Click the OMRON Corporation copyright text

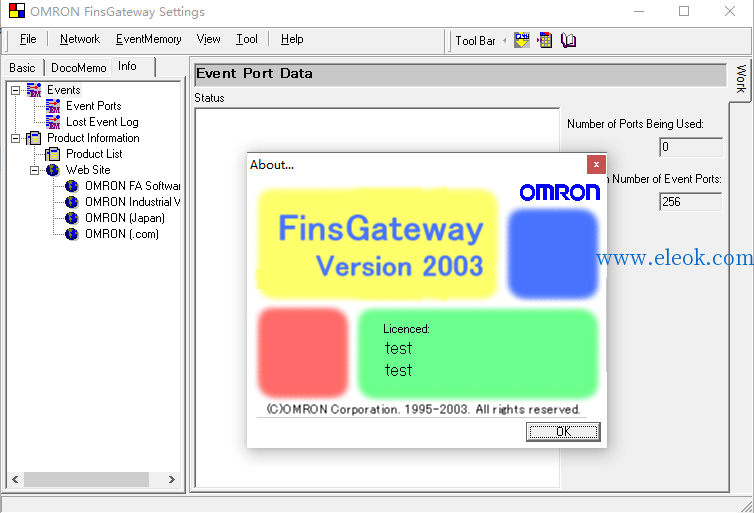coord(423,409)
